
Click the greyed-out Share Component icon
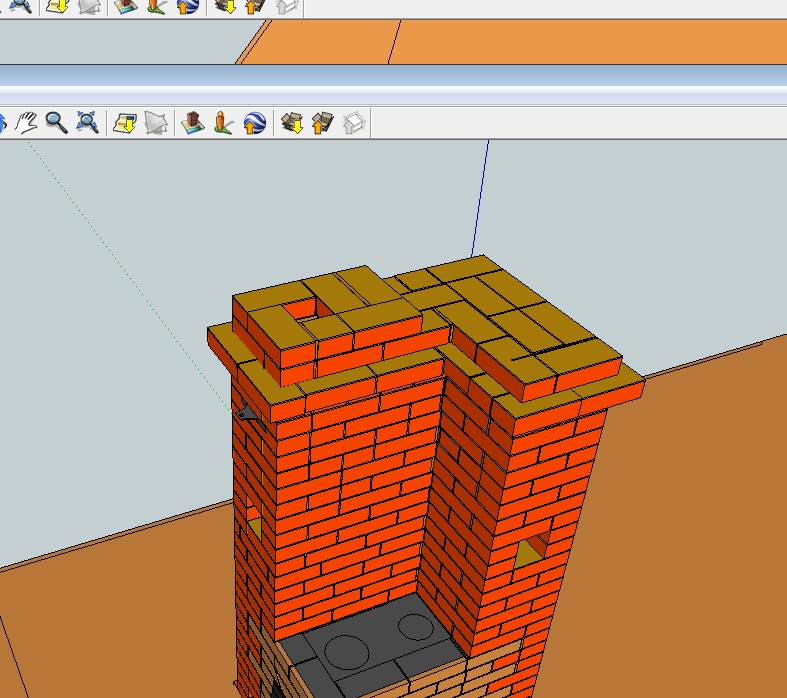pyautogui.click(x=354, y=123)
